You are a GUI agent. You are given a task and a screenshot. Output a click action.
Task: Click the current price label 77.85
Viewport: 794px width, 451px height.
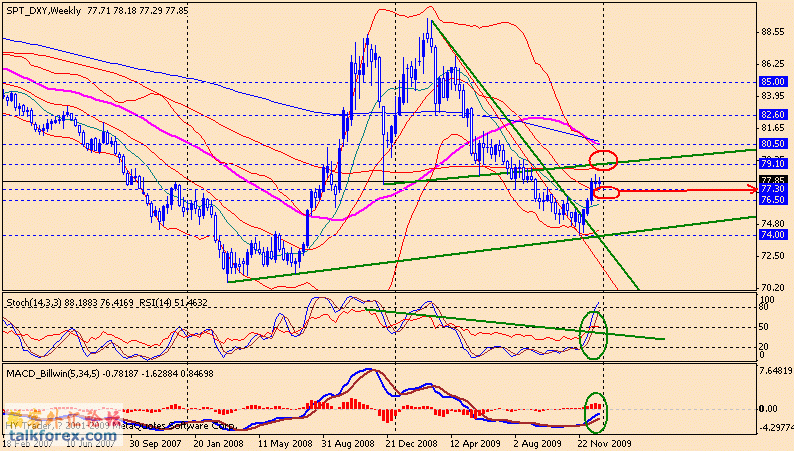pos(773,180)
